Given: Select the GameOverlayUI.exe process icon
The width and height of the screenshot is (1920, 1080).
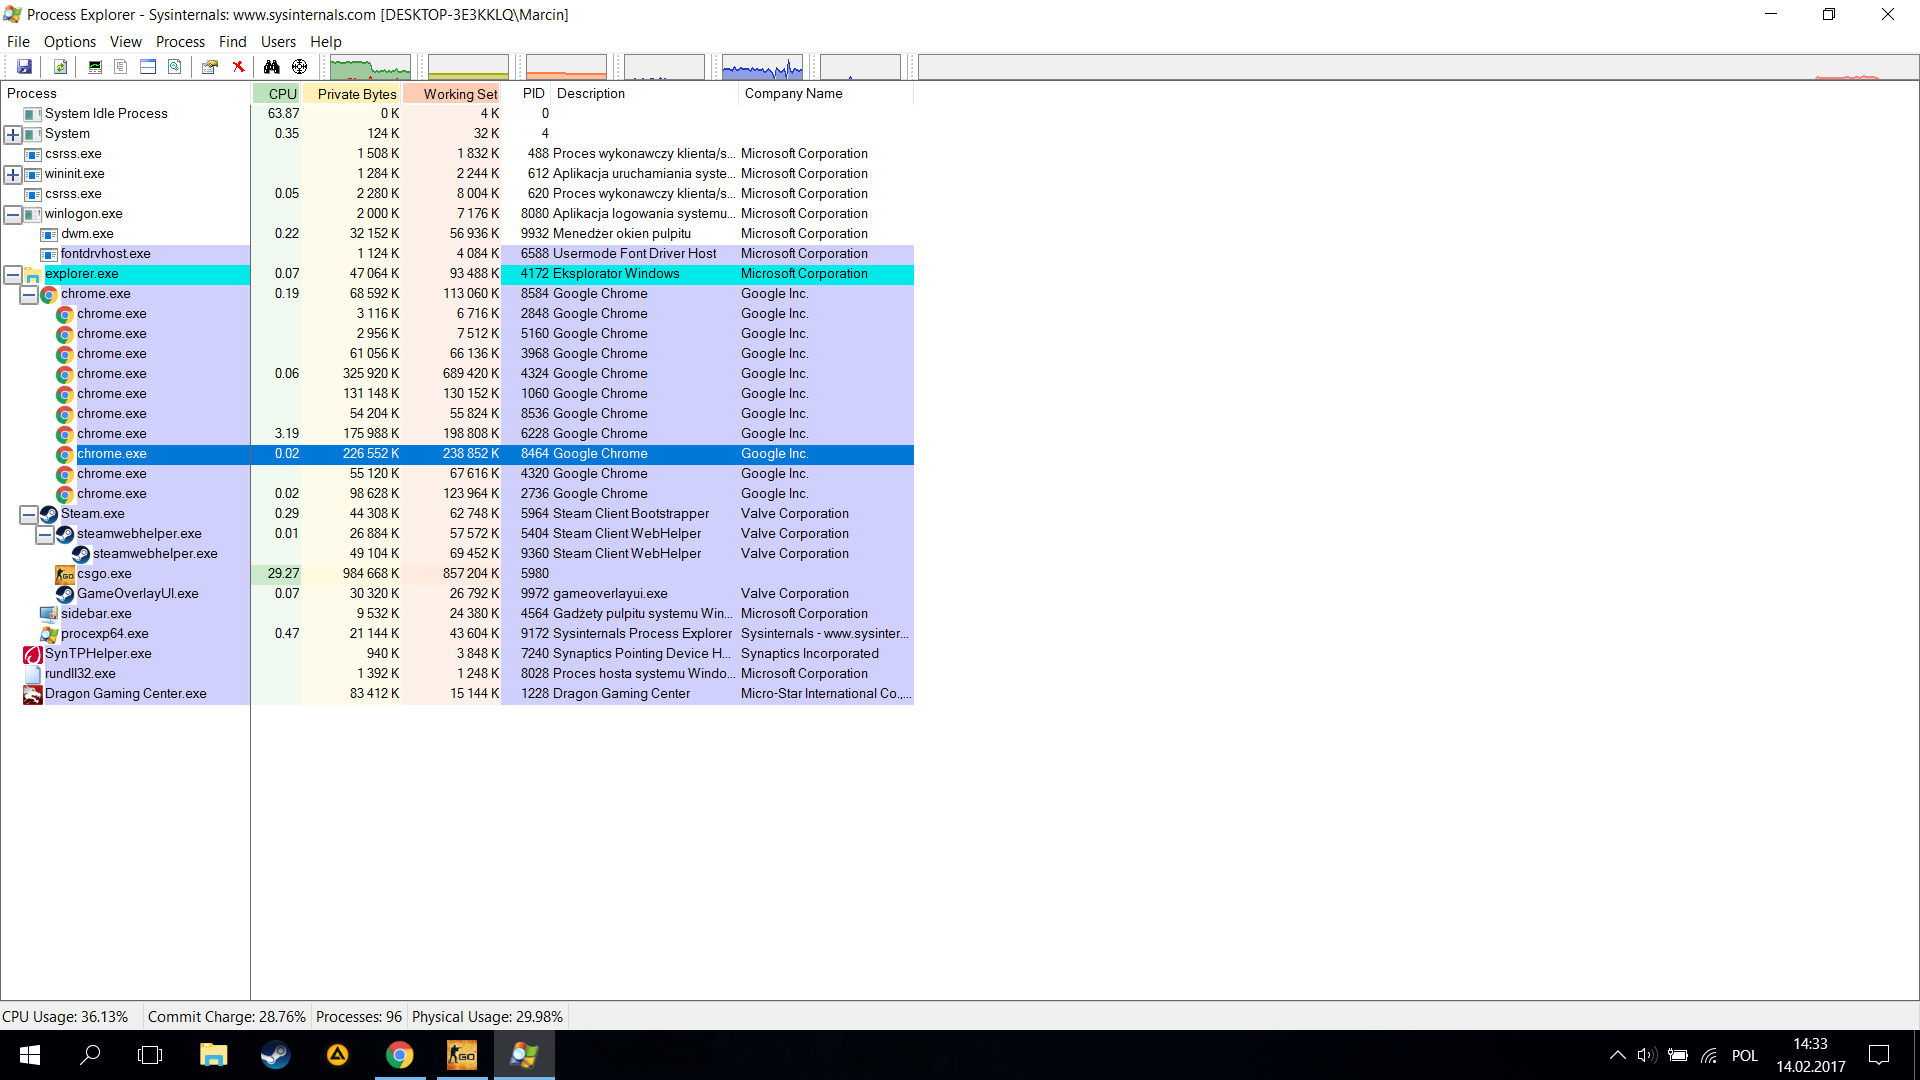Looking at the screenshot, I should 65,594.
